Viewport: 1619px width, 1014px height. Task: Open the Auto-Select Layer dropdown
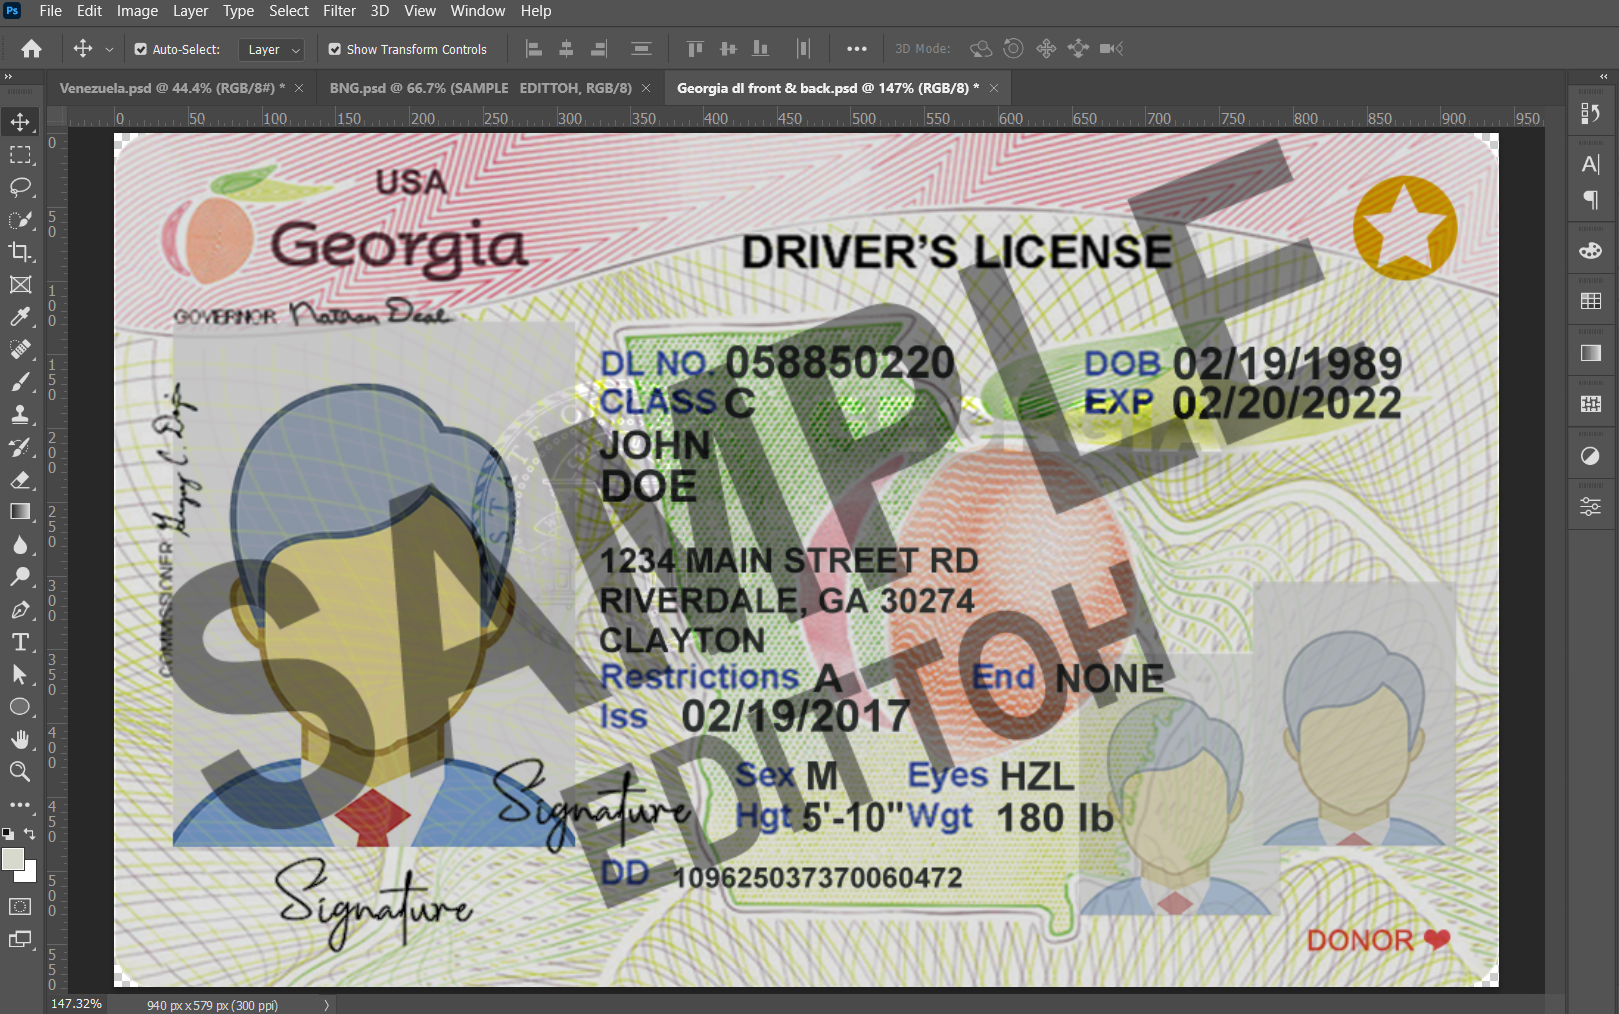(x=271, y=49)
